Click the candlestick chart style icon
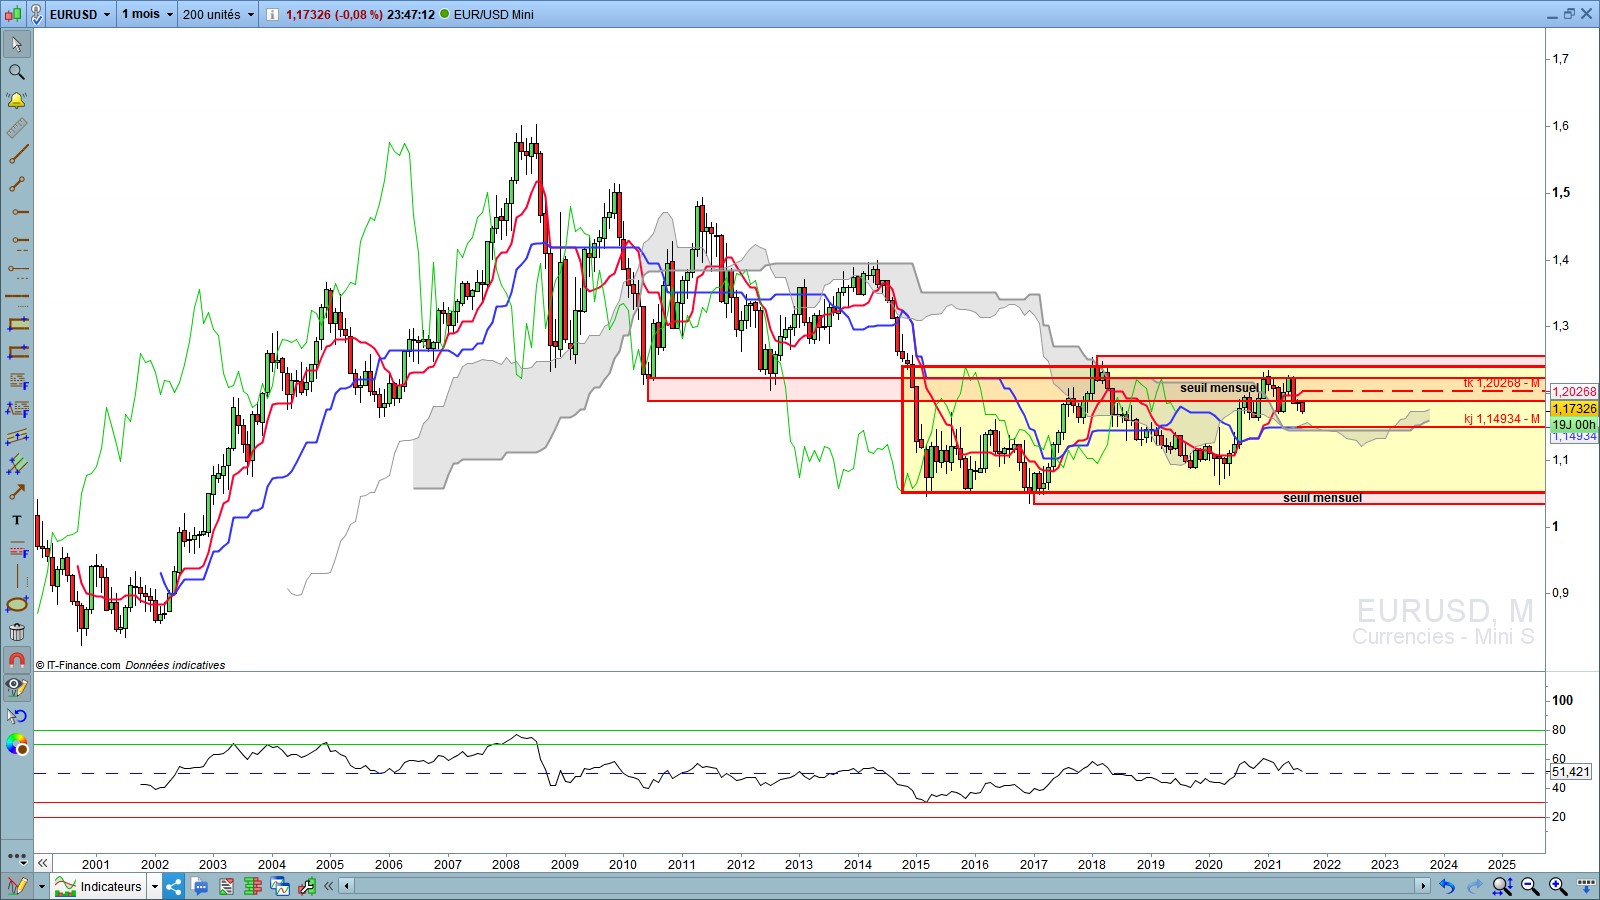 (12, 14)
